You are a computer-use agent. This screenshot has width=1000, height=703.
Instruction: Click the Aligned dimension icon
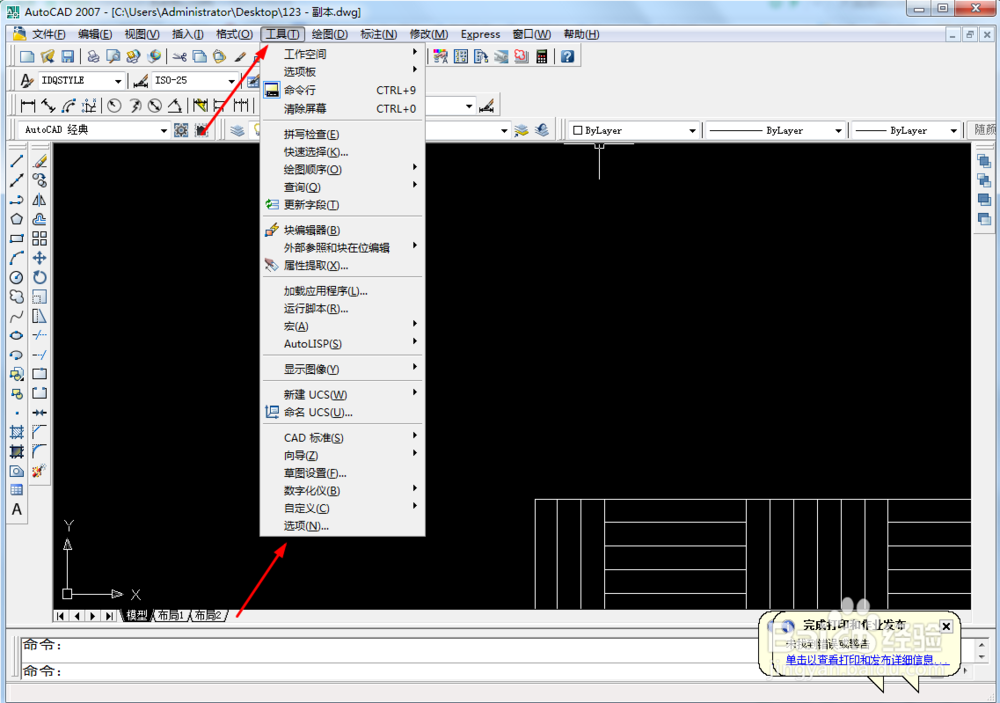point(48,105)
